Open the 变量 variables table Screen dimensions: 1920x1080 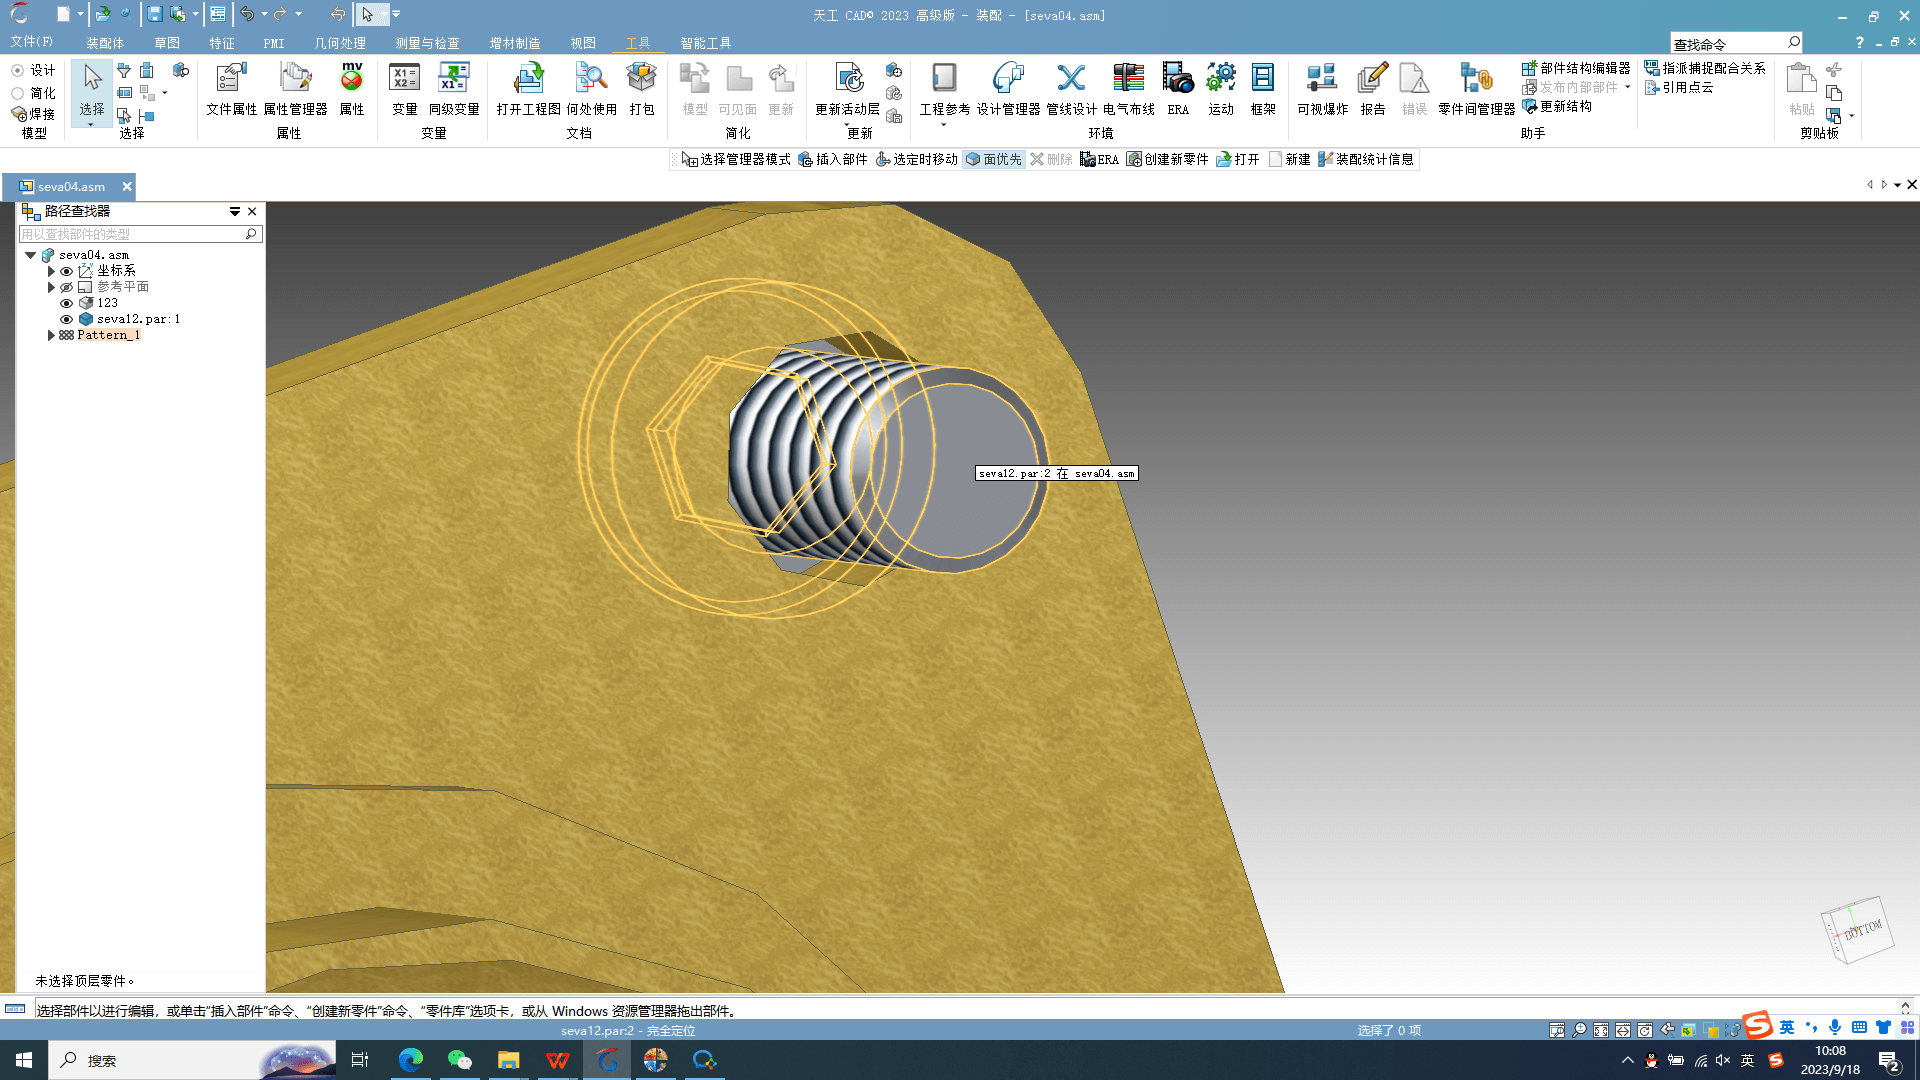(404, 88)
